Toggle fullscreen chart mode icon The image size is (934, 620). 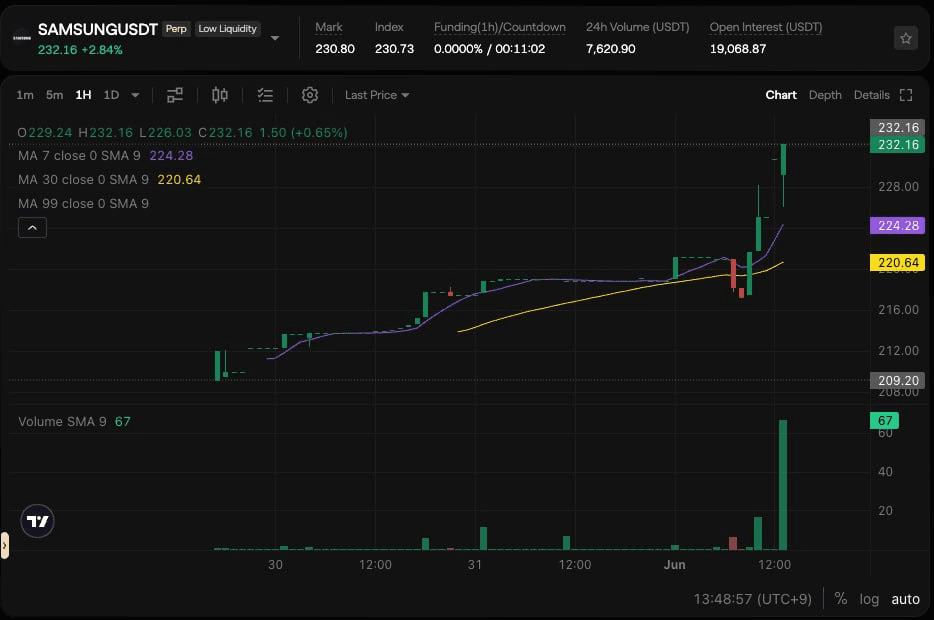tap(906, 95)
